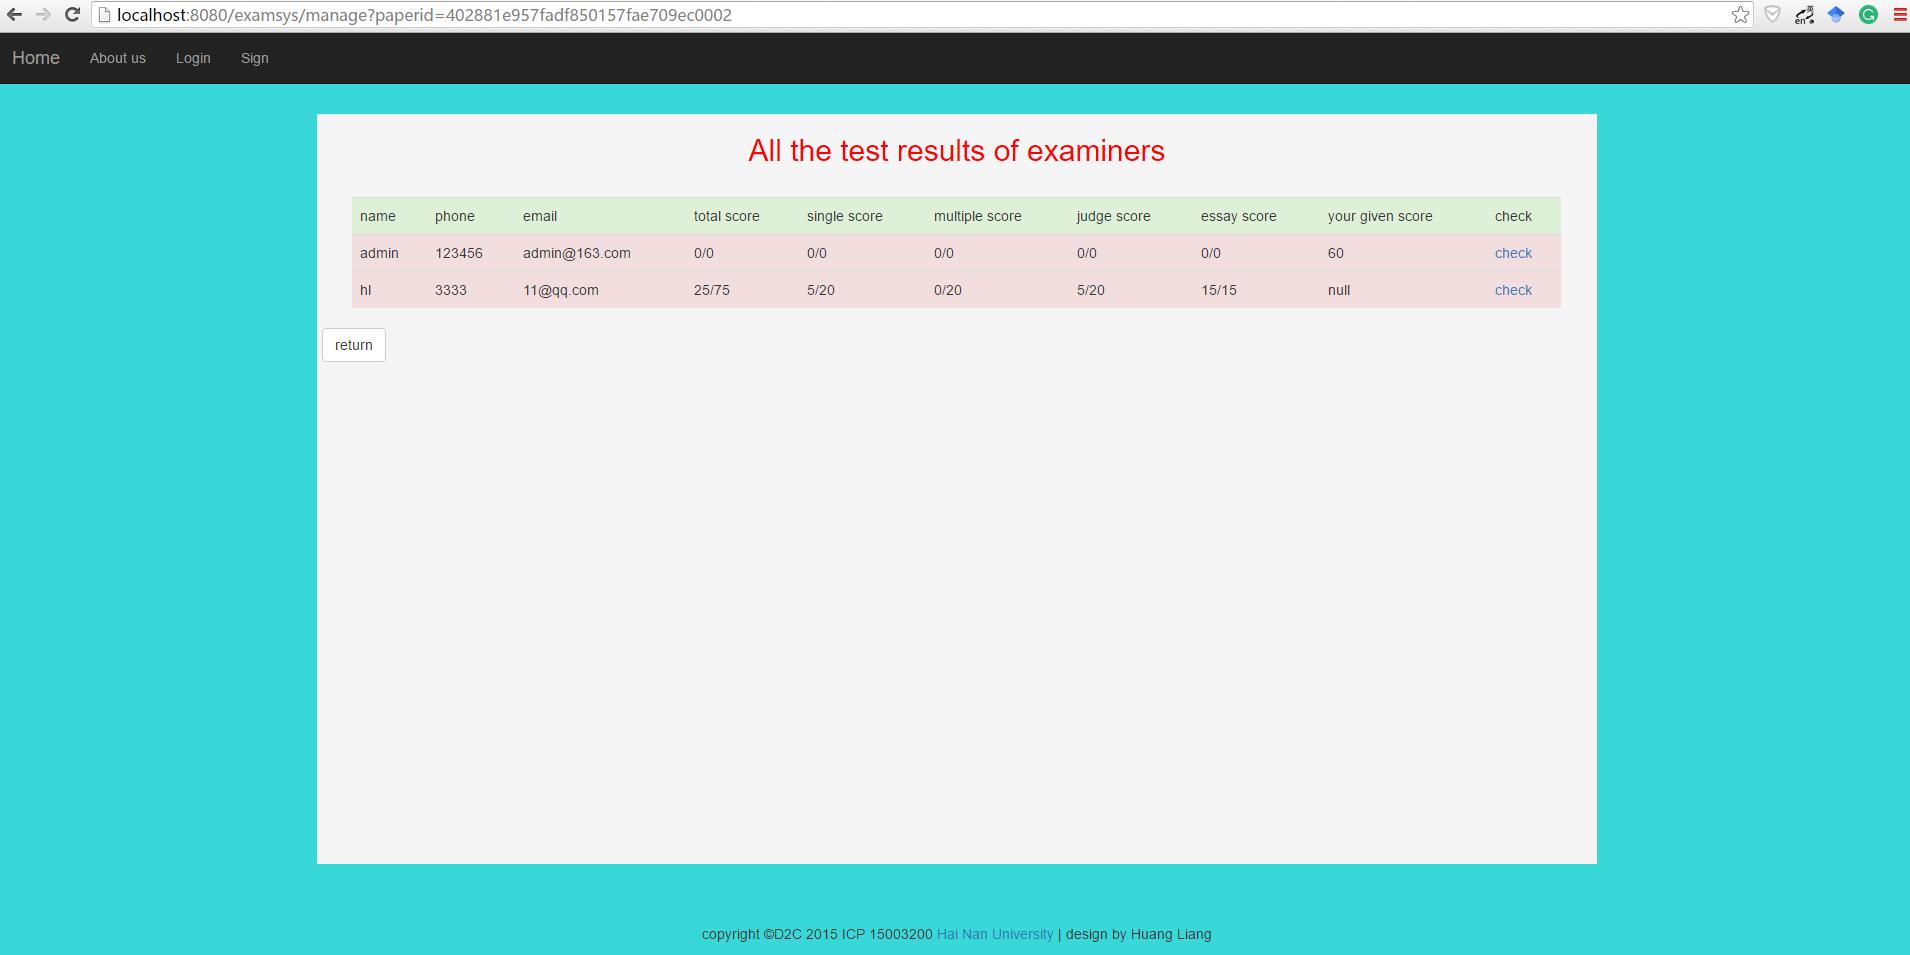1910x955 pixels.
Task: Select hl's essay score 15/15
Action: (1219, 290)
